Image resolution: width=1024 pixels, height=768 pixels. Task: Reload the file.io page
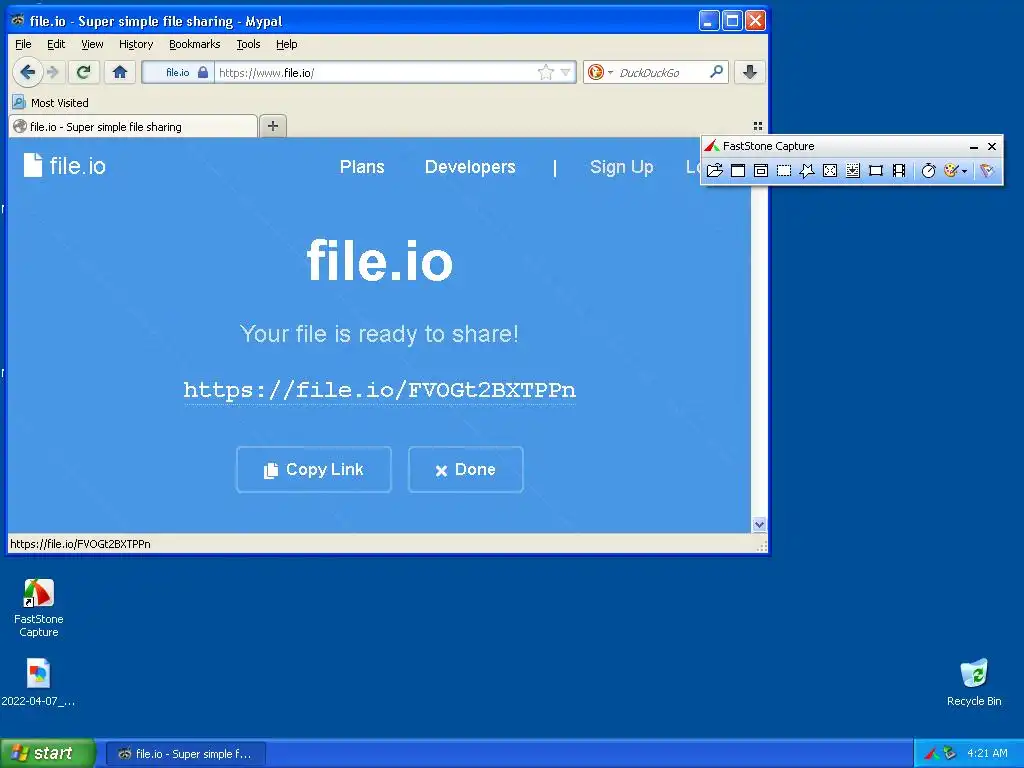(x=84, y=72)
